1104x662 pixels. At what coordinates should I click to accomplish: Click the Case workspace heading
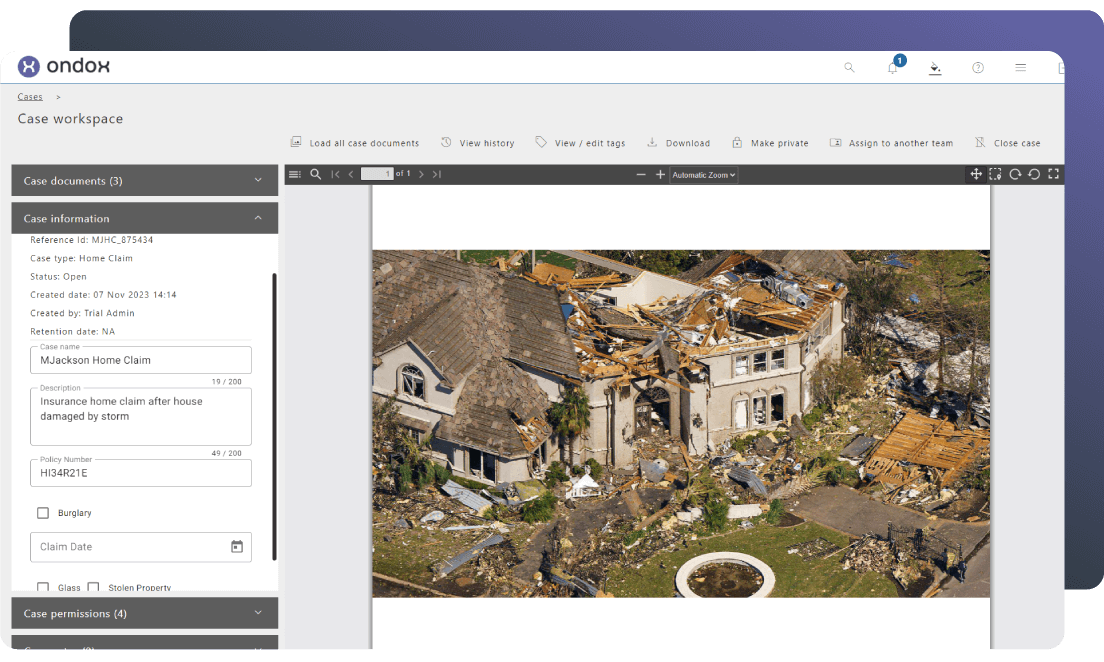[x=70, y=119]
